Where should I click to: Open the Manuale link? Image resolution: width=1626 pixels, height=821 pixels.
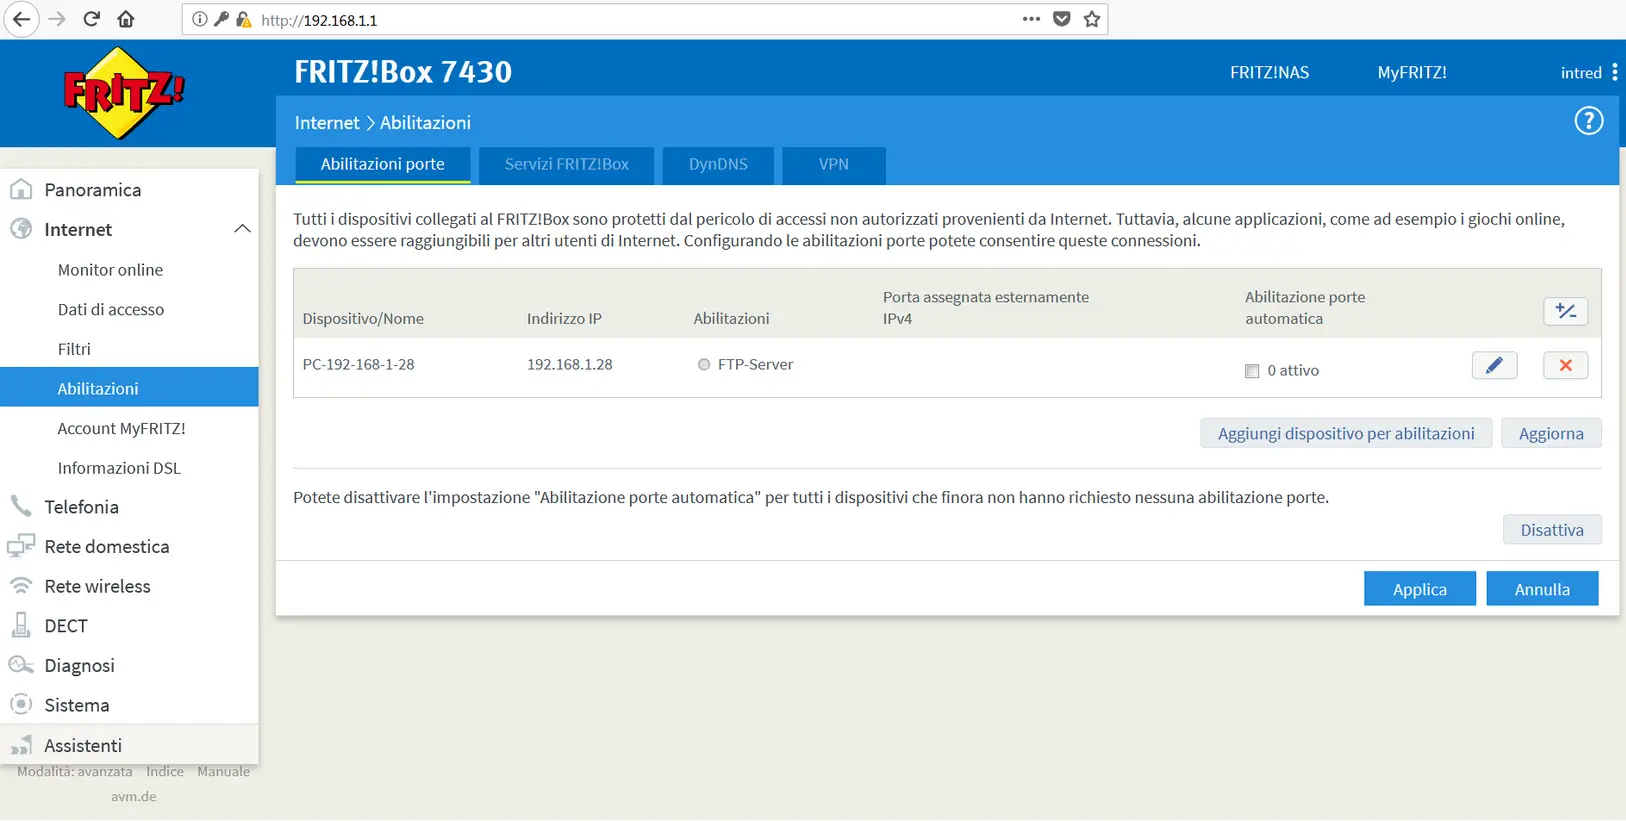(x=224, y=771)
